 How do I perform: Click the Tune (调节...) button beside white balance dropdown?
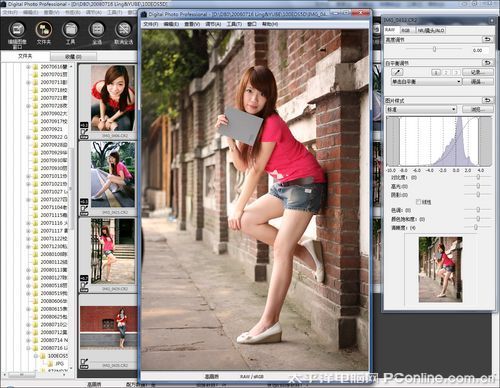point(478,82)
